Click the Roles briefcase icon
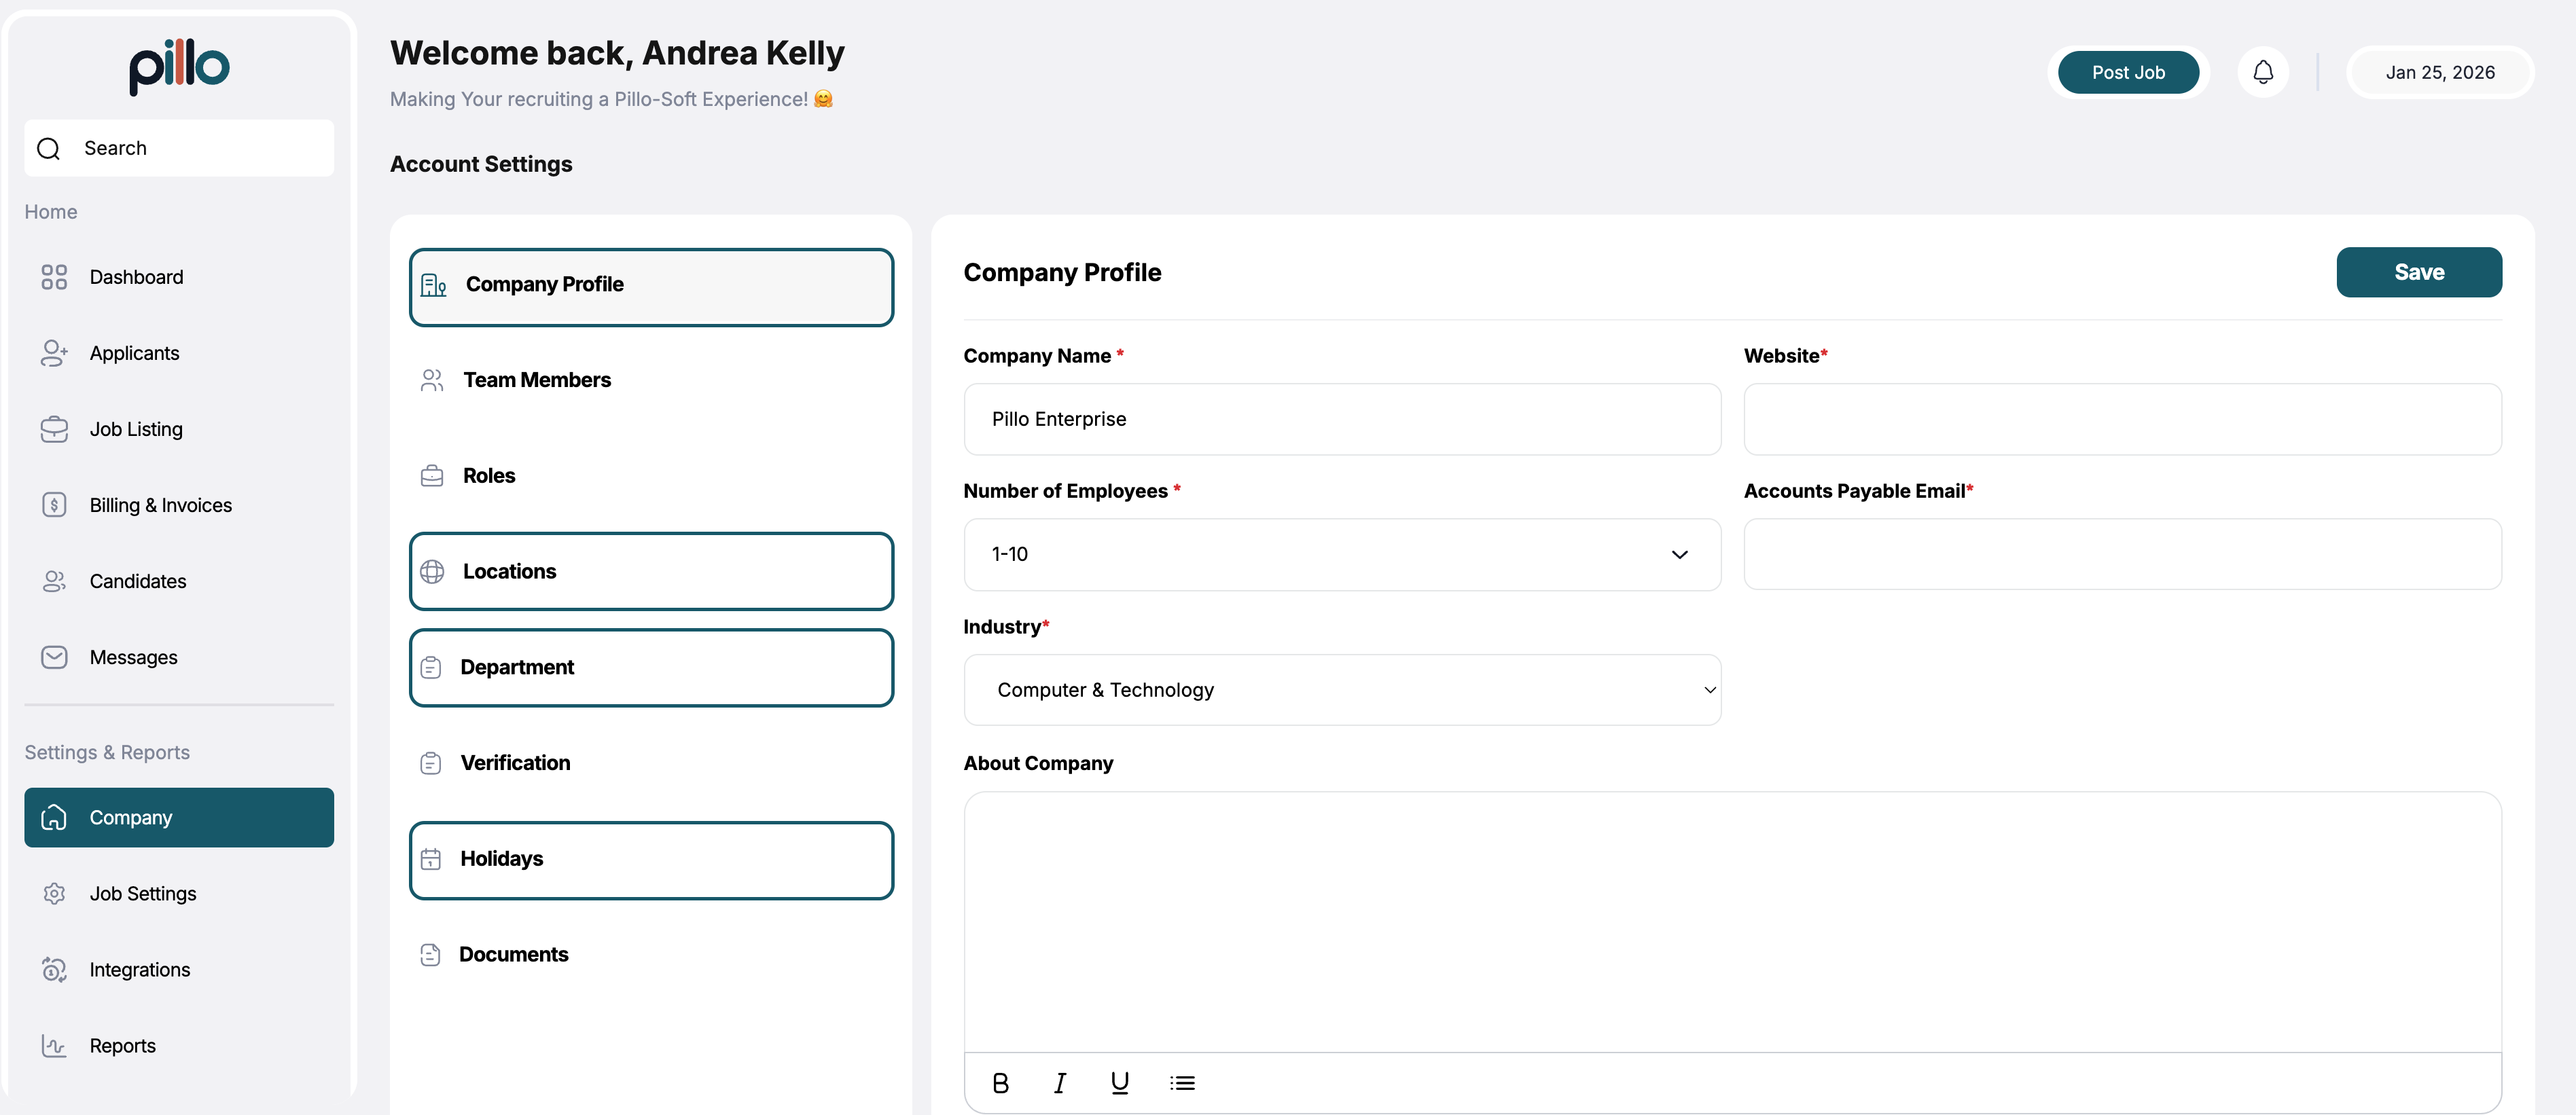The width and height of the screenshot is (2576, 1115). (x=432, y=476)
